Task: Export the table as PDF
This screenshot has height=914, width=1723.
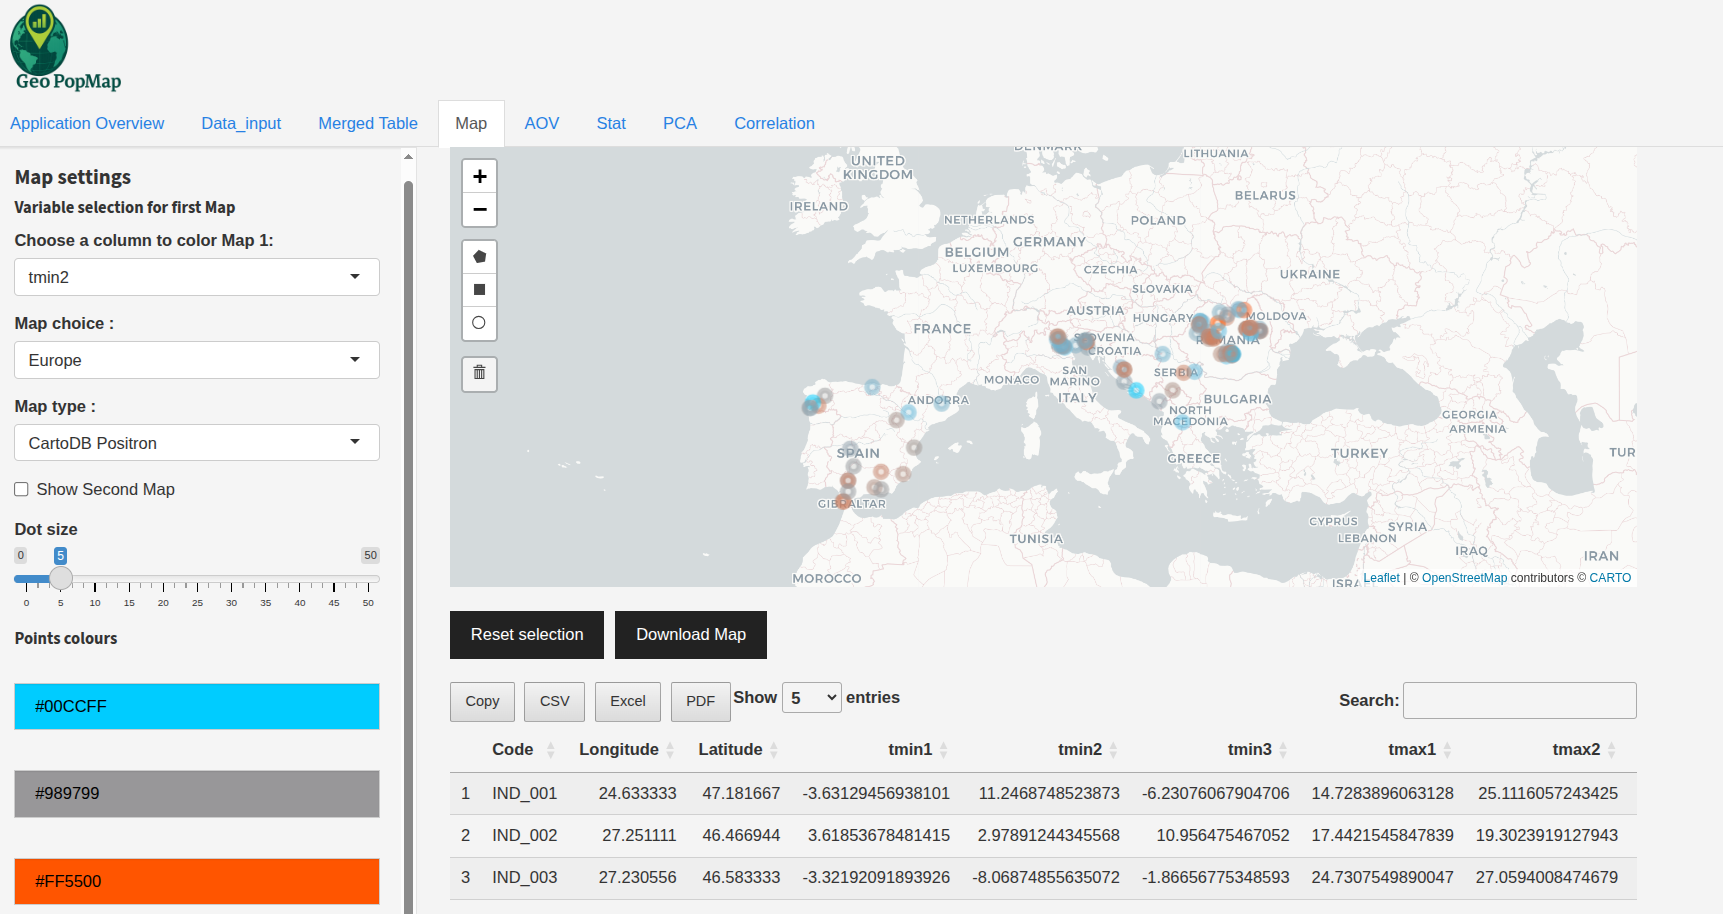Action: (700, 702)
